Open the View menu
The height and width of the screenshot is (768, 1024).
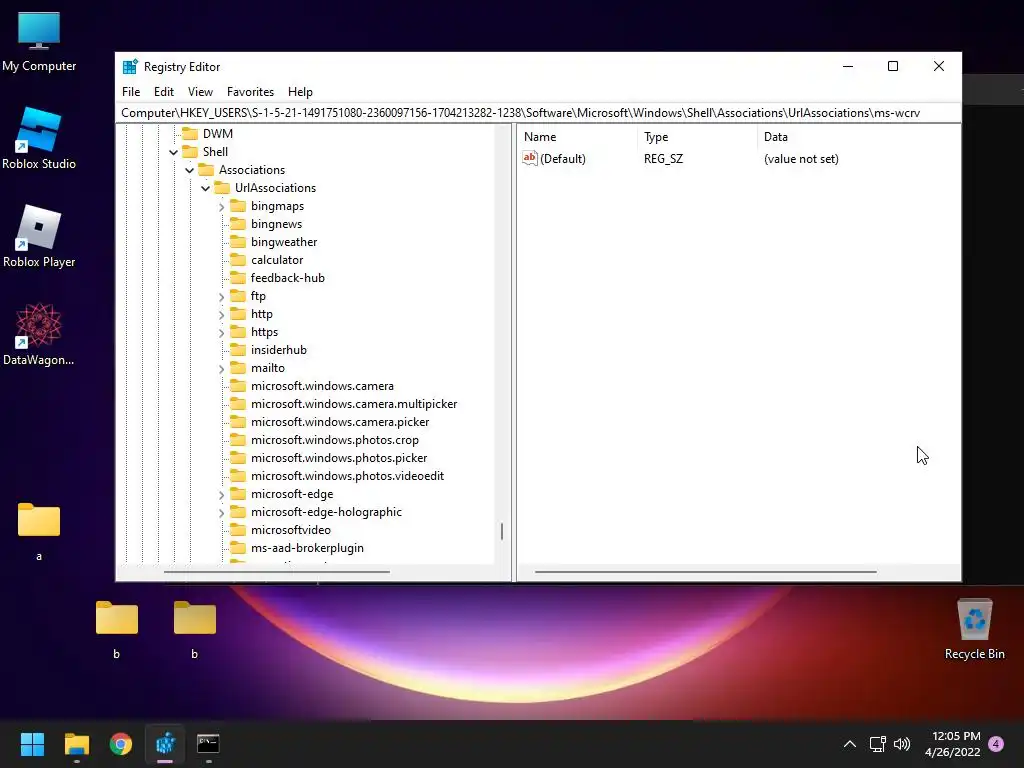200,92
